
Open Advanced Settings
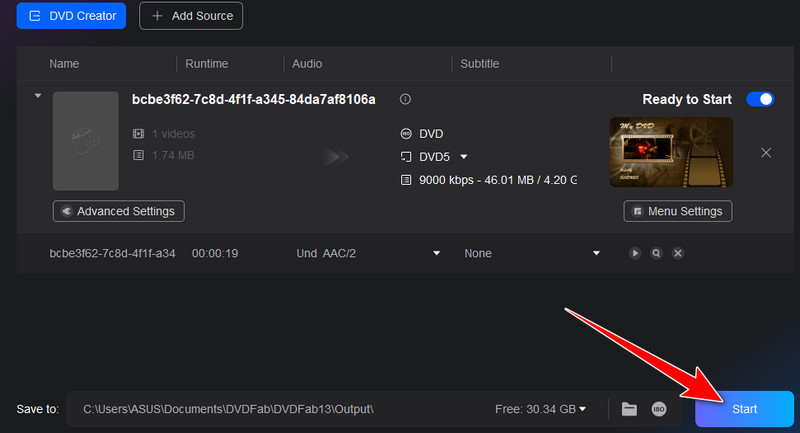[x=118, y=211]
